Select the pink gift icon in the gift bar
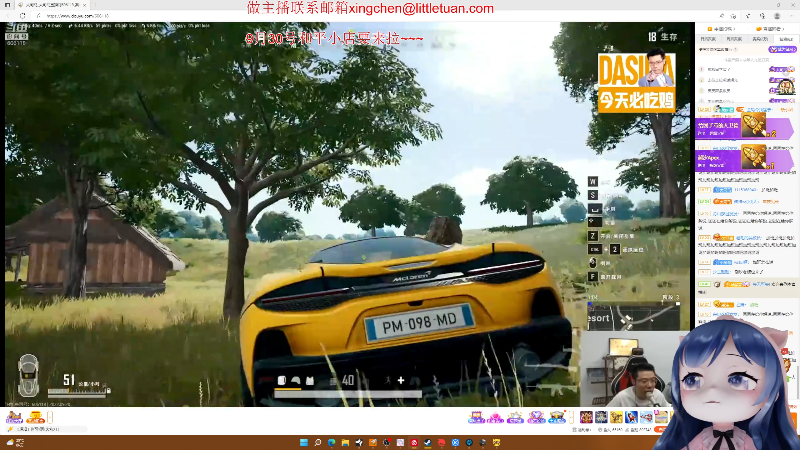The height and width of the screenshot is (450, 800). (x=495, y=417)
